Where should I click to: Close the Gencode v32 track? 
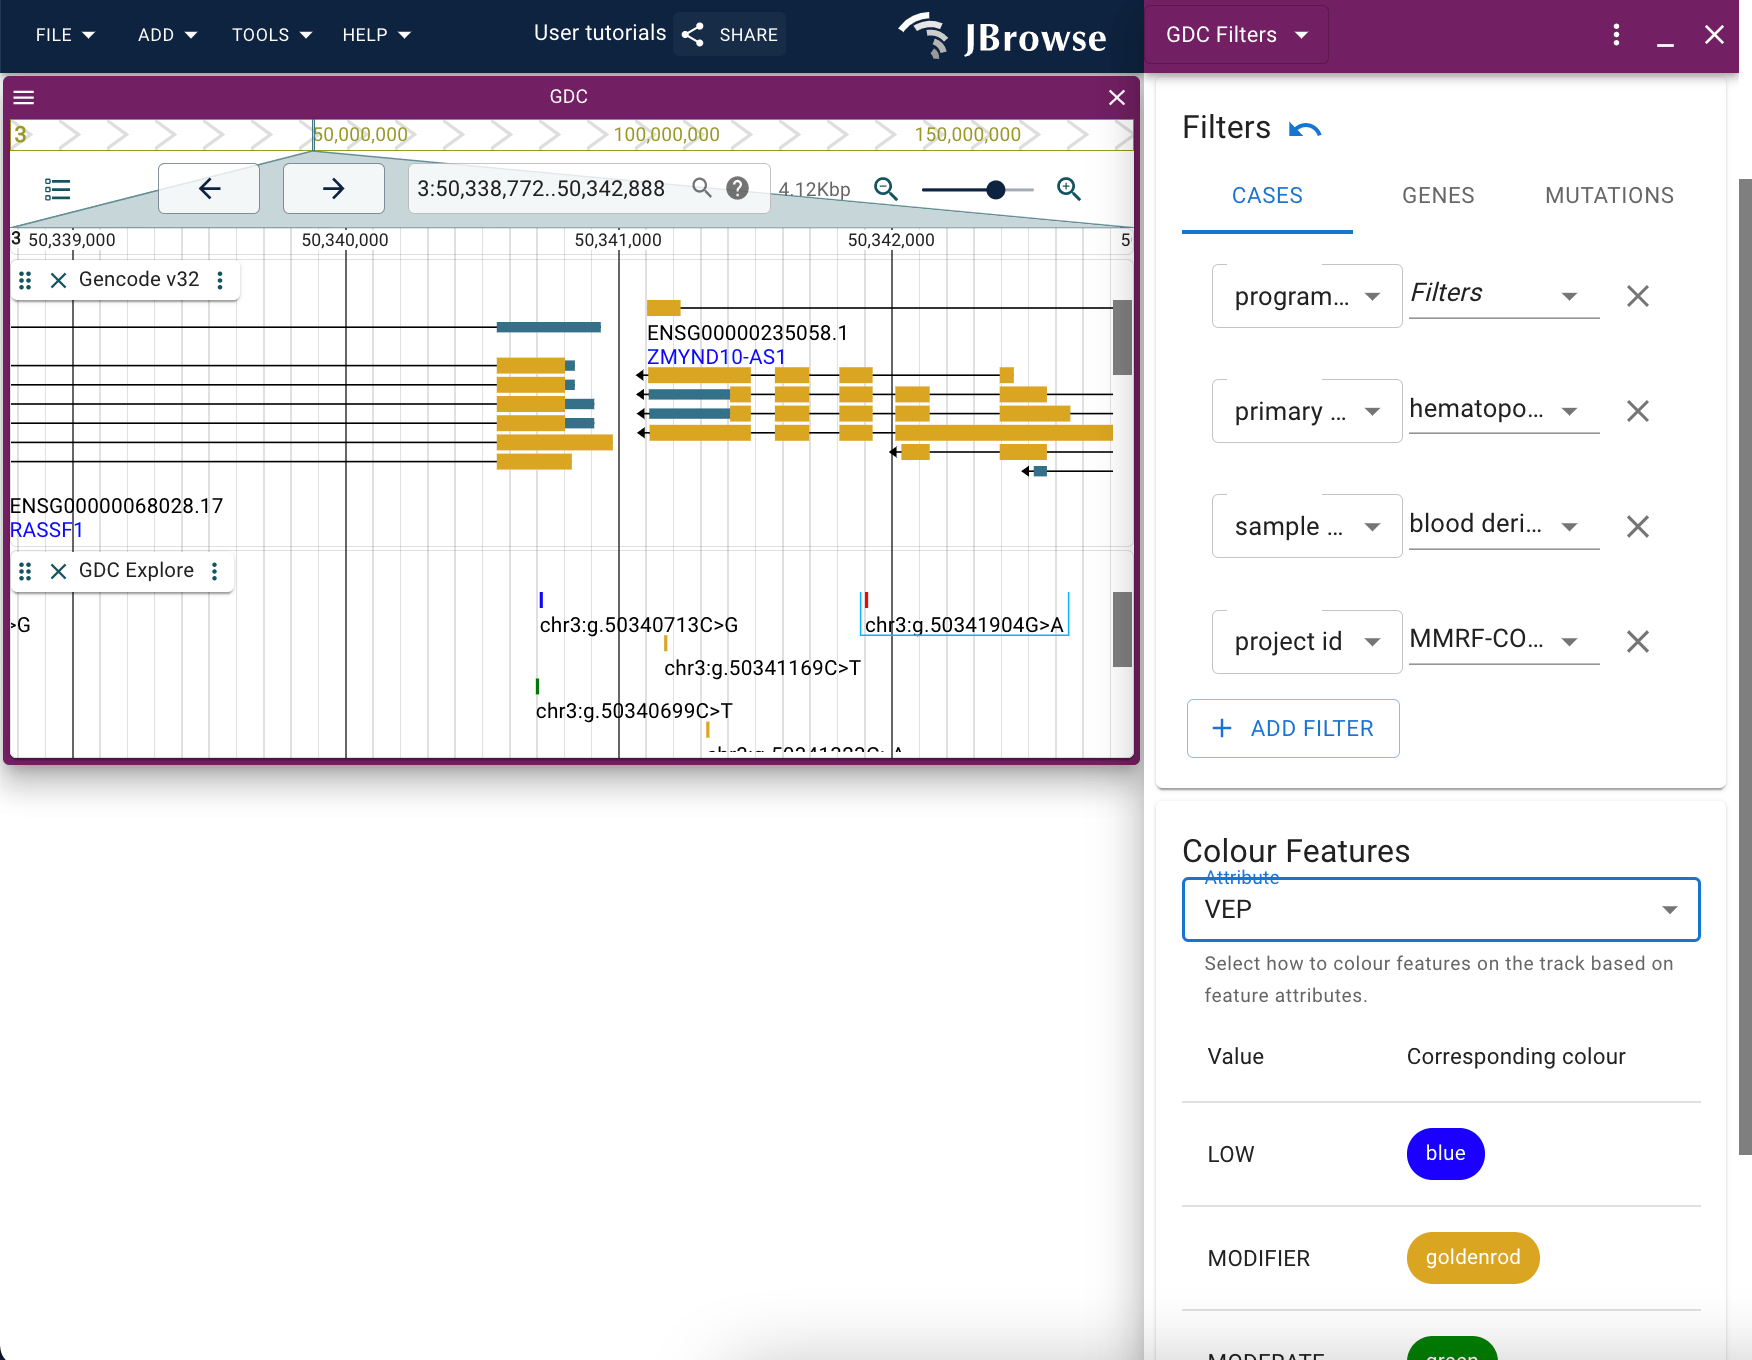(59, 280)
